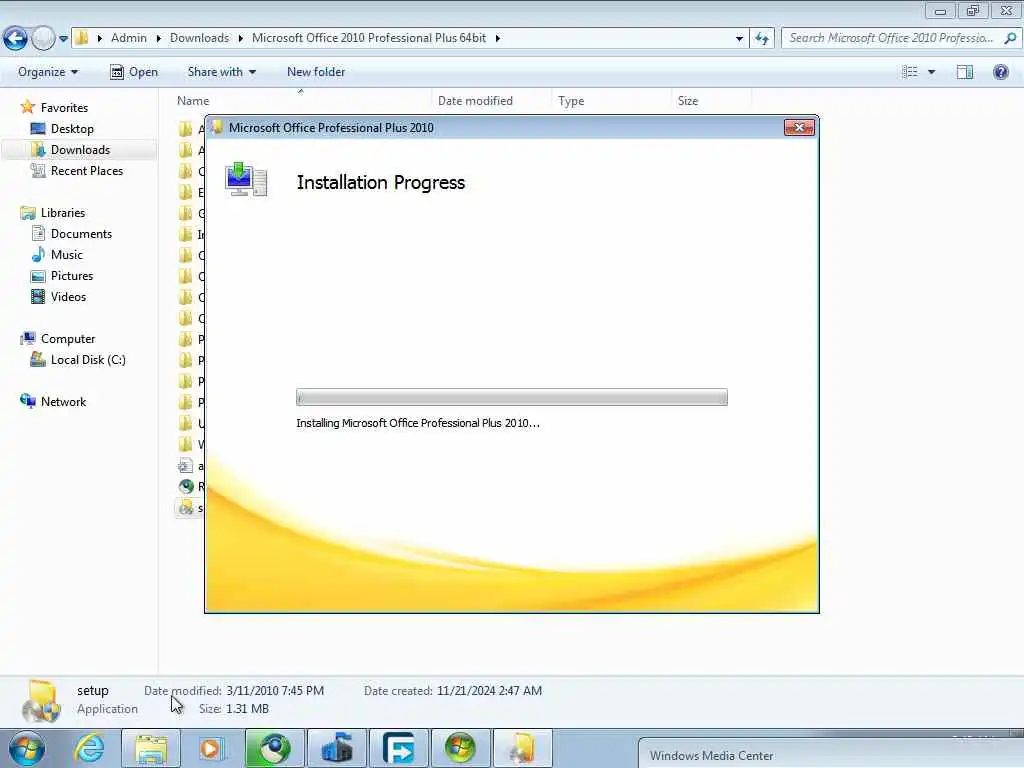Open the Share with menu

221,72
